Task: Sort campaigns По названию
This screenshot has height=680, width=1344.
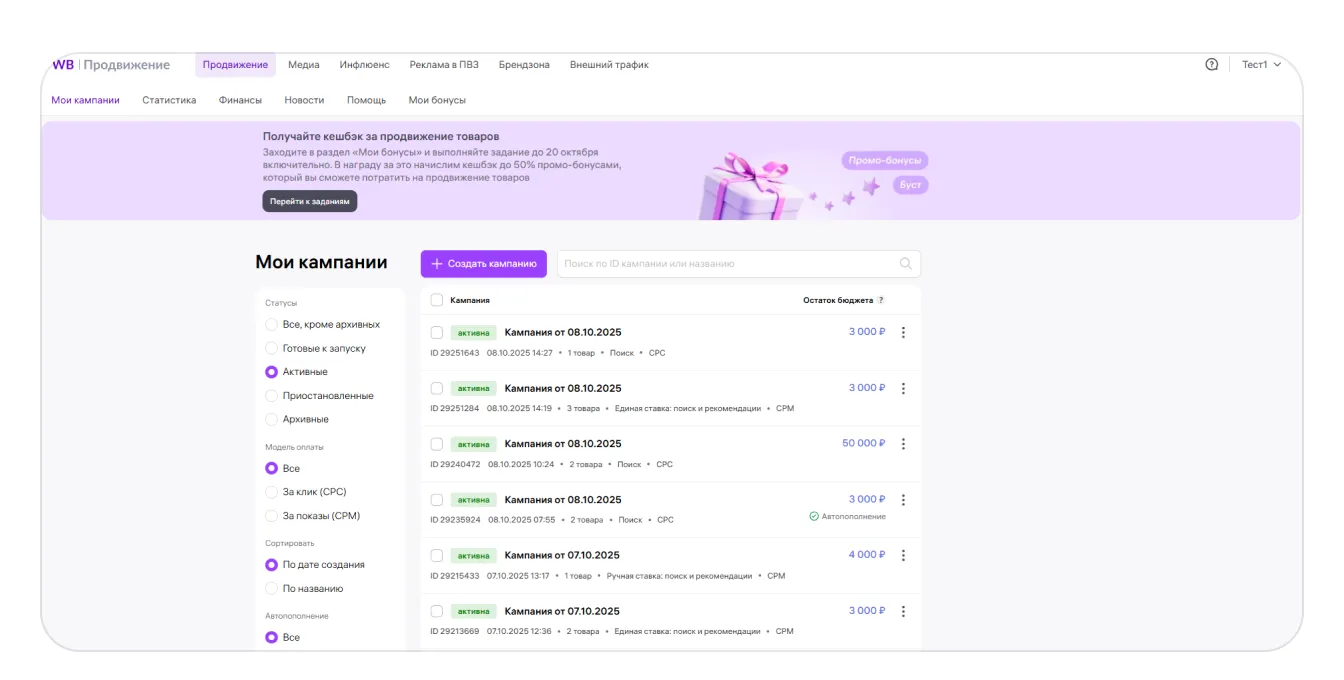Action: tap(272, 589)
